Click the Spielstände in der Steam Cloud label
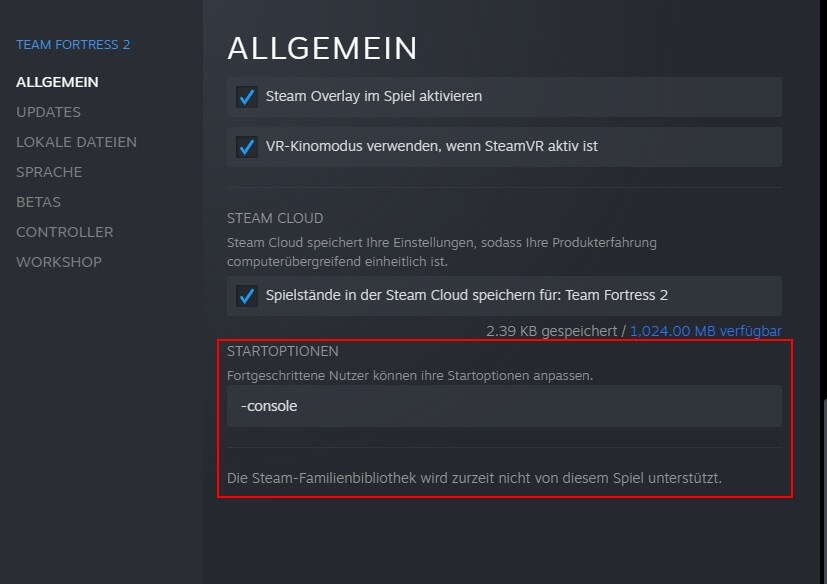This screenshot has height=584, width=827. 467,295
